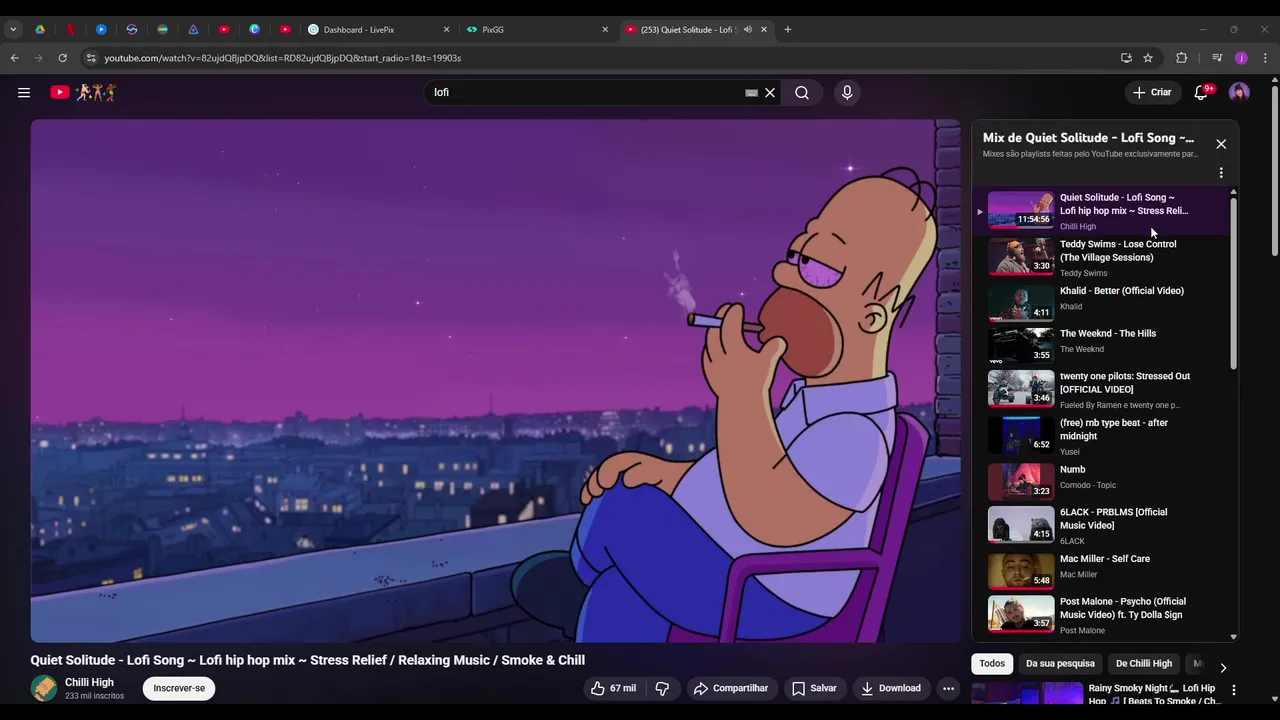Like the video with 67 mil thumbs up
Viewport: 1280px width, 720px height.
tap(613, 688)
